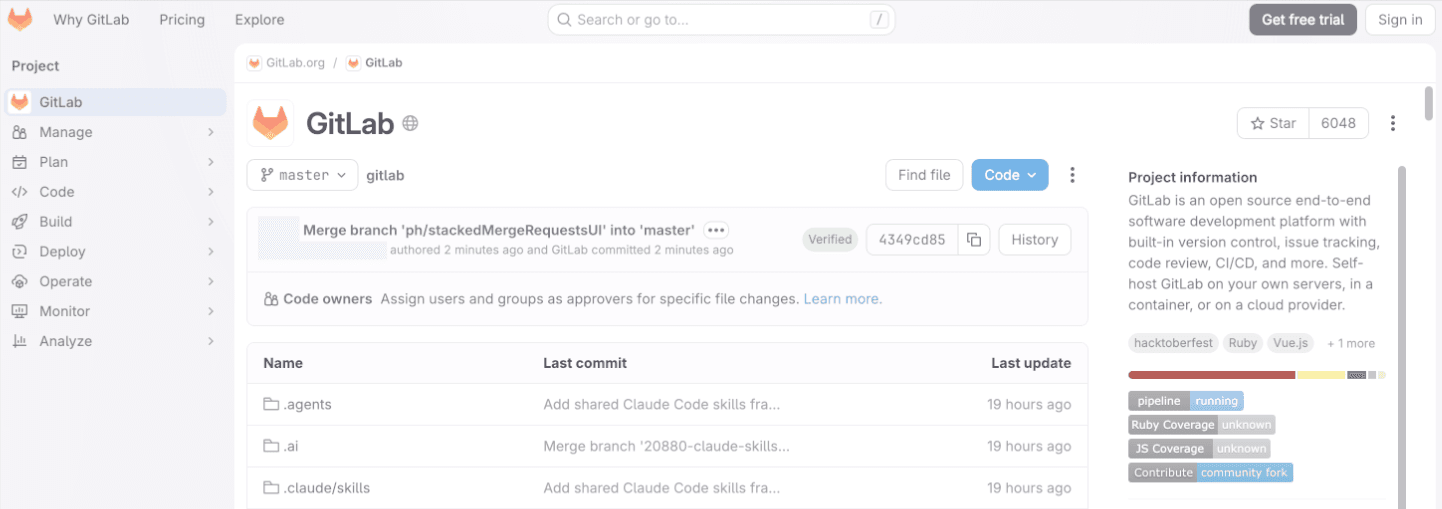Open the Build rocket icon in sidebar
Viewport: 1442px width, 509px height.
click(x=19, y=222)
